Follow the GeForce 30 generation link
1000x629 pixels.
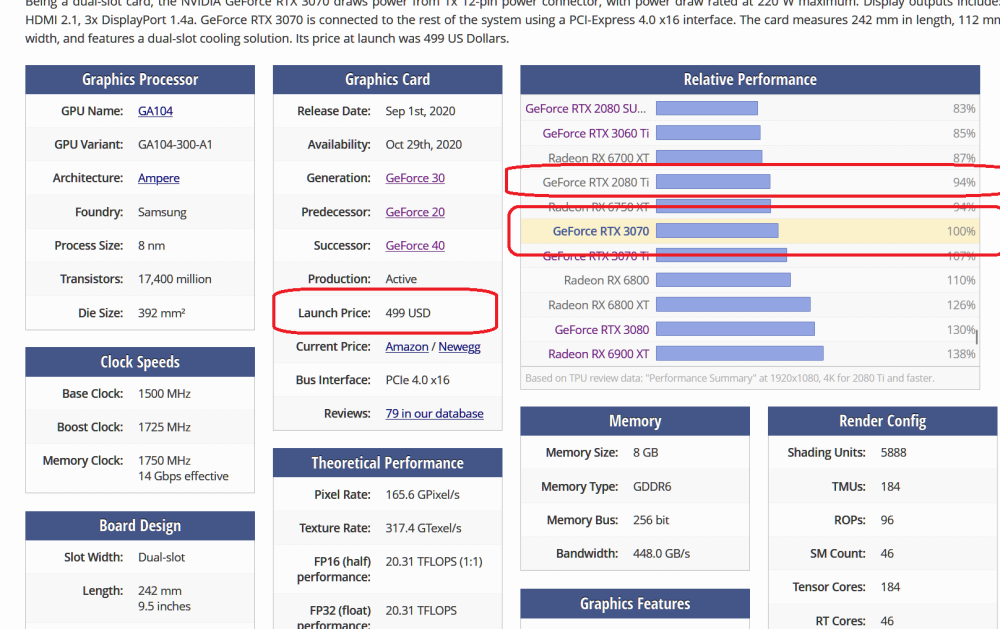(415, 178)
